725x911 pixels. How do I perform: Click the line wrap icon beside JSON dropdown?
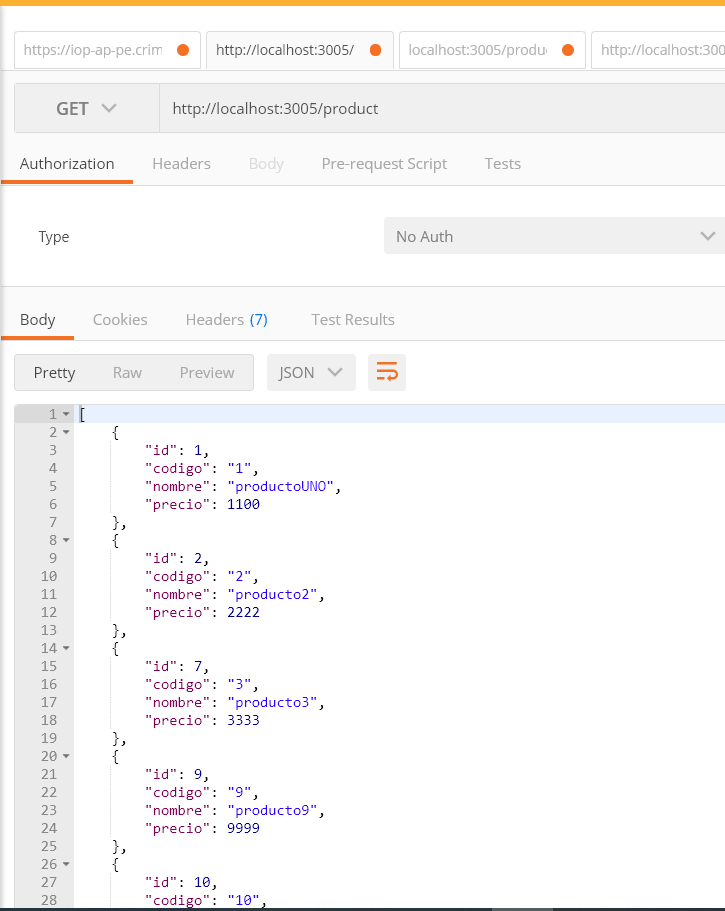tap(386, 372)
